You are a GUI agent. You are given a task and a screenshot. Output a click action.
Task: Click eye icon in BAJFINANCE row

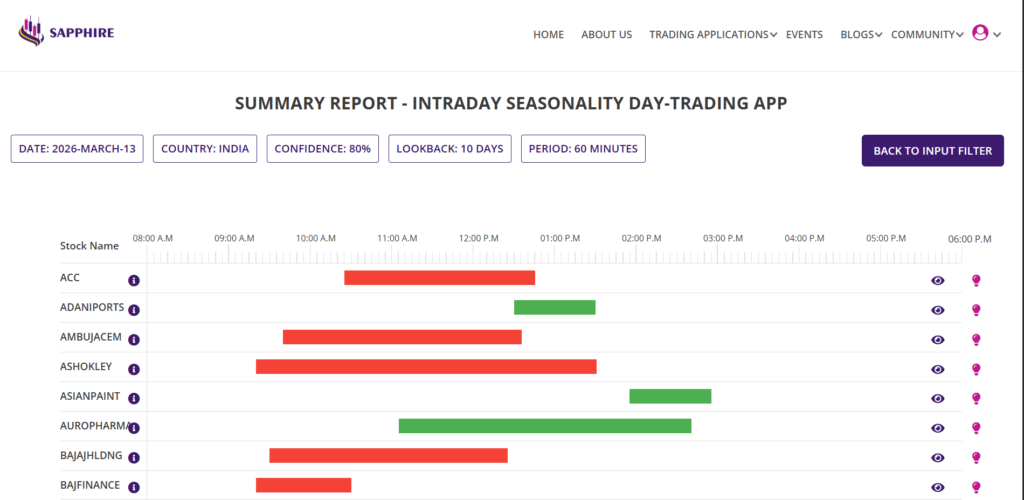[x=937, y=487]
